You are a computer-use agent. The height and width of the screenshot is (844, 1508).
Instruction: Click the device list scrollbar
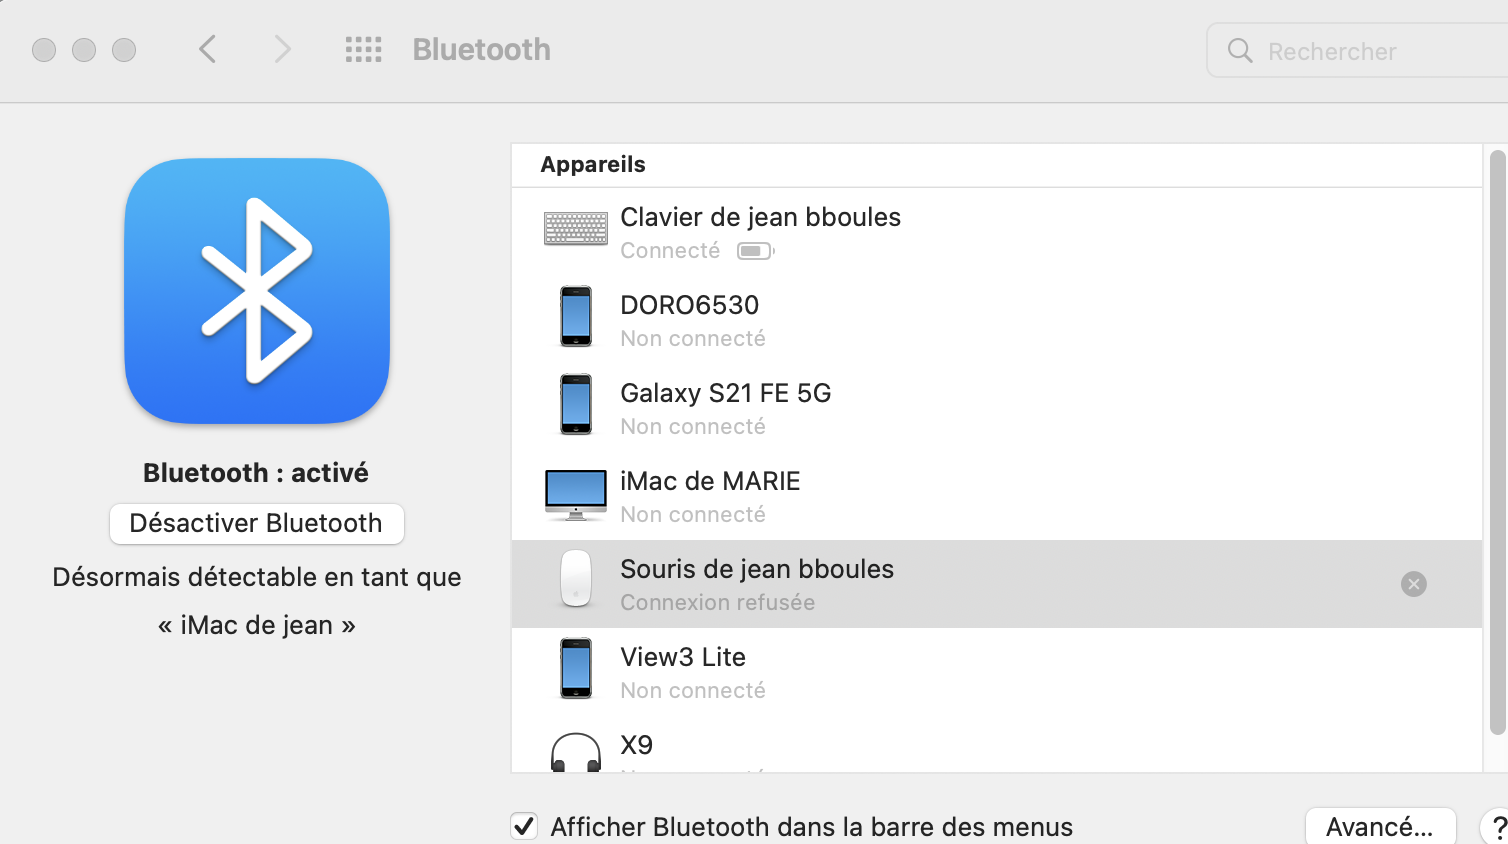coord(1496,440)
